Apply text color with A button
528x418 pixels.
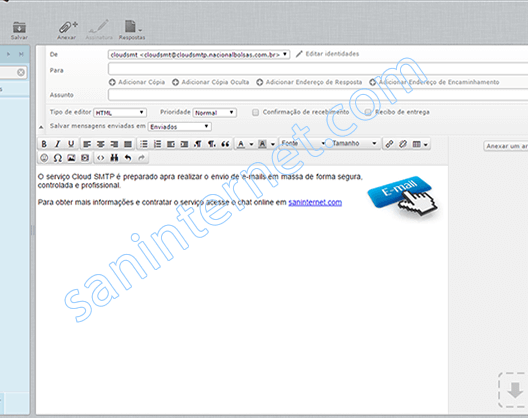(241, 144)
